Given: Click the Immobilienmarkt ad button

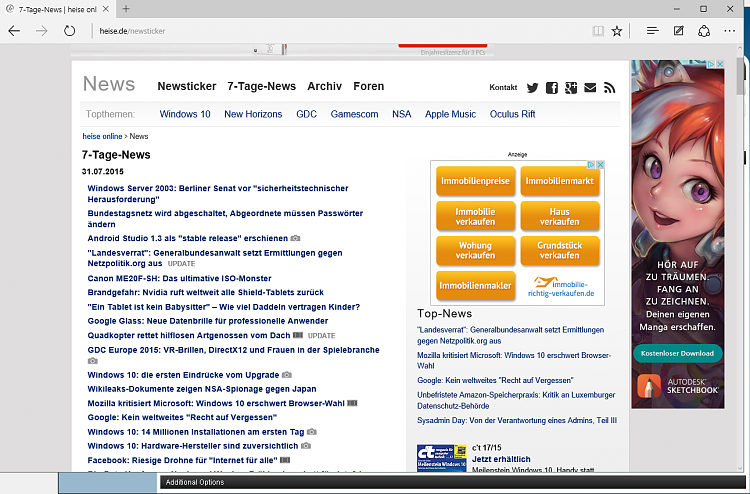Looking at the screenshot, I should click(560, 181).
